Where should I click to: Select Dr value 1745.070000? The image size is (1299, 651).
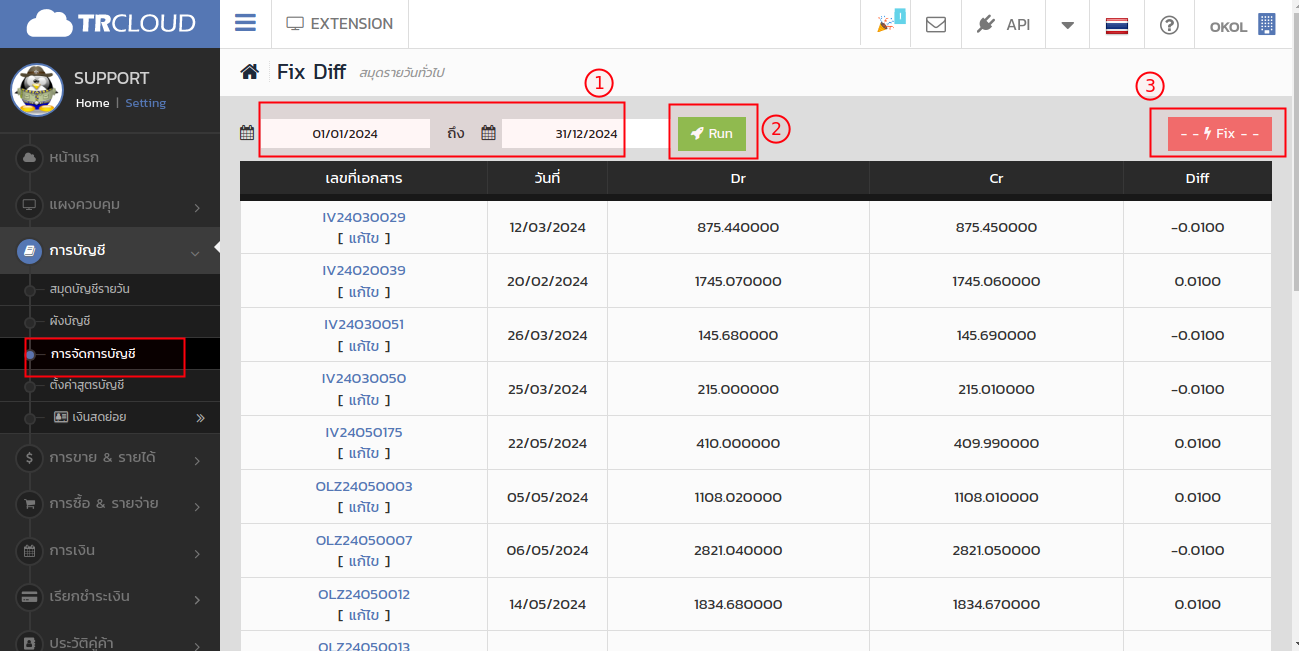pyautogui.click(x=738, y=282)
